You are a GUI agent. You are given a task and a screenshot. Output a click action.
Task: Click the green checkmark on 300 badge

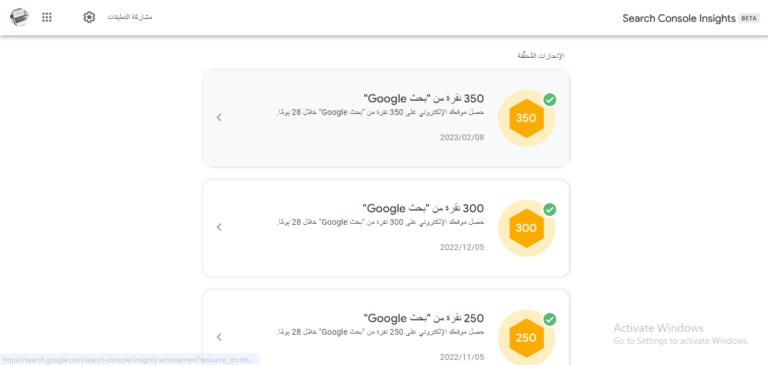point(550,210)
